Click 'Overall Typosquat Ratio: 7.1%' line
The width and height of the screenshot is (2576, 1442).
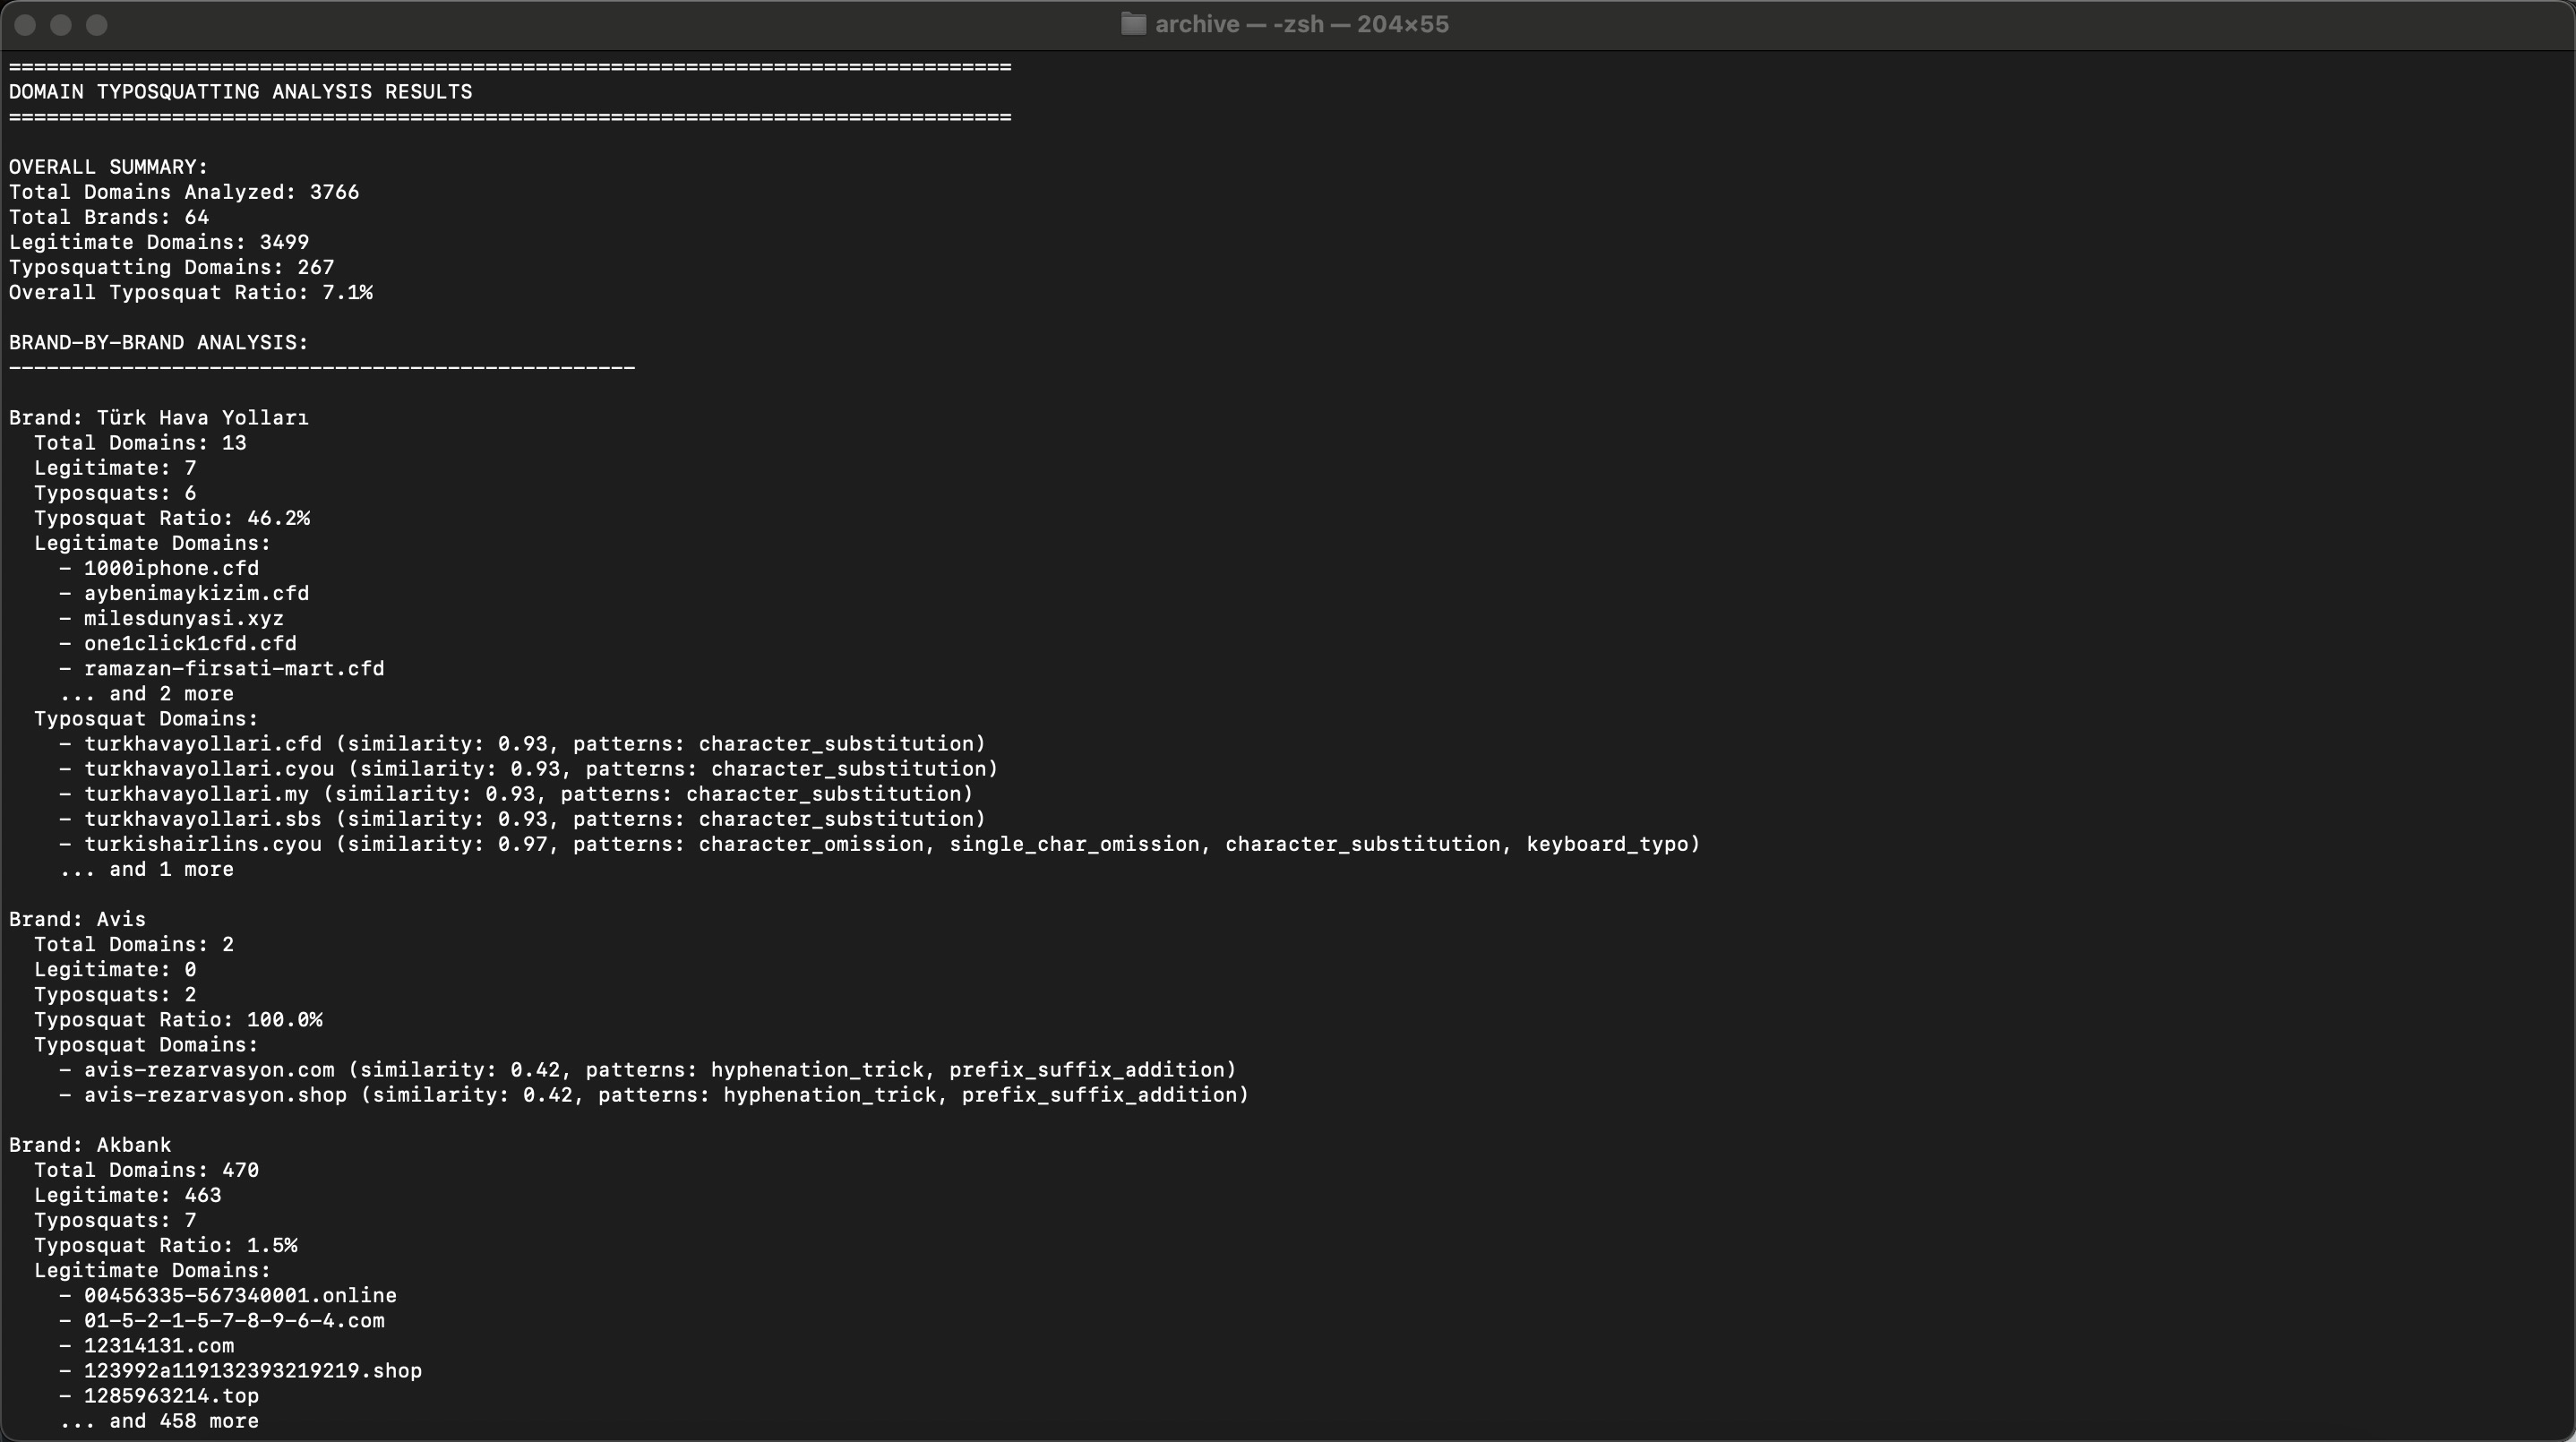(x=191, y=292)
